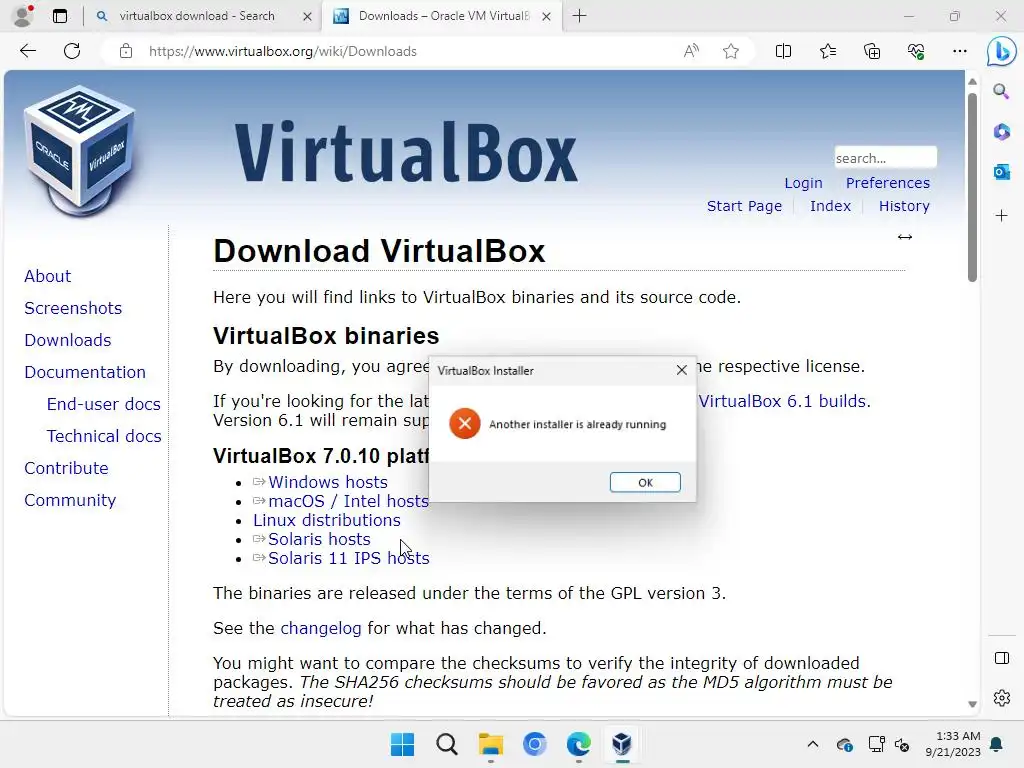Click the search... box on VirtualBox site
This screenshot has width=1024, height=768.
point(885,157)
